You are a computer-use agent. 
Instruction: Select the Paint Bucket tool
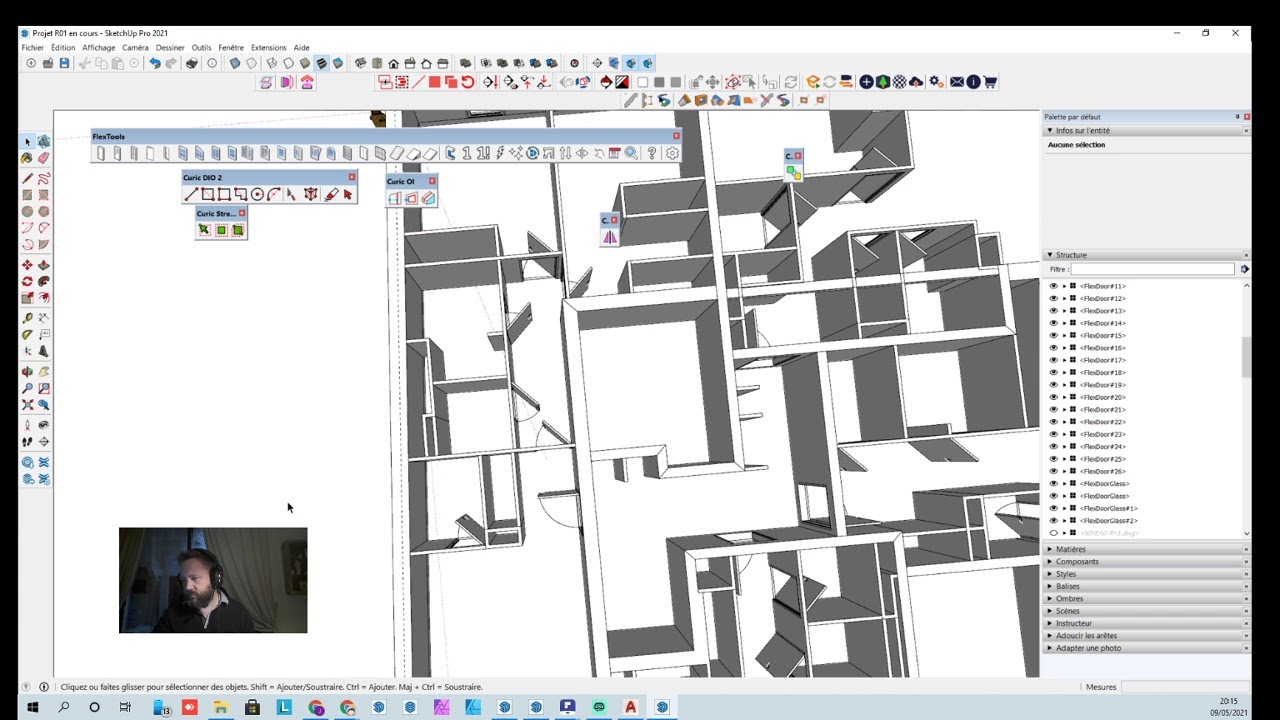pyautogui.click(x=27, y=158)
